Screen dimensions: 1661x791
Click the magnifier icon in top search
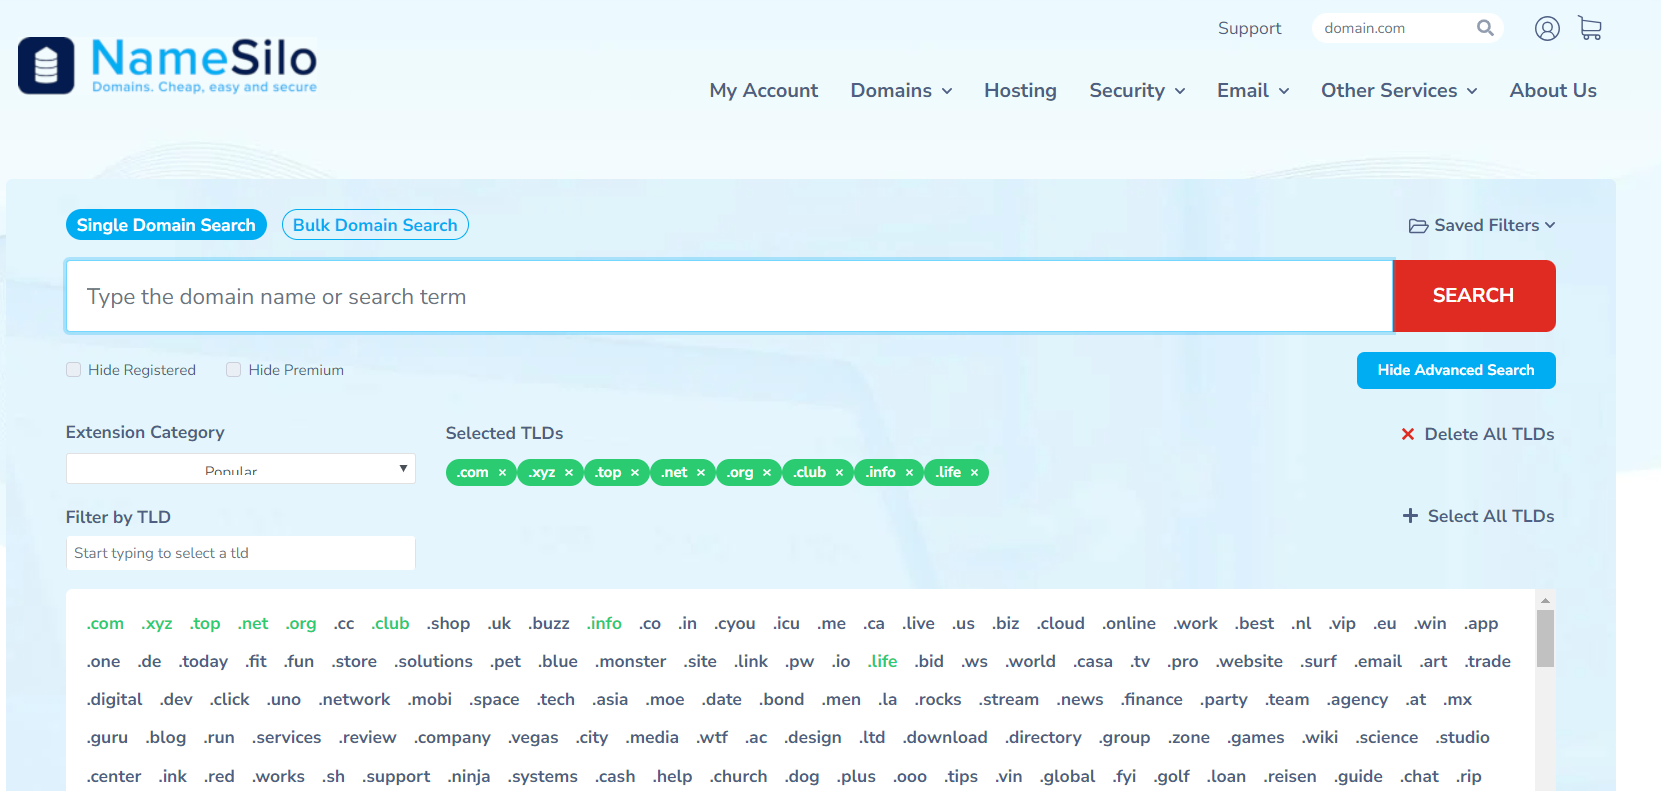point(1485,28)
